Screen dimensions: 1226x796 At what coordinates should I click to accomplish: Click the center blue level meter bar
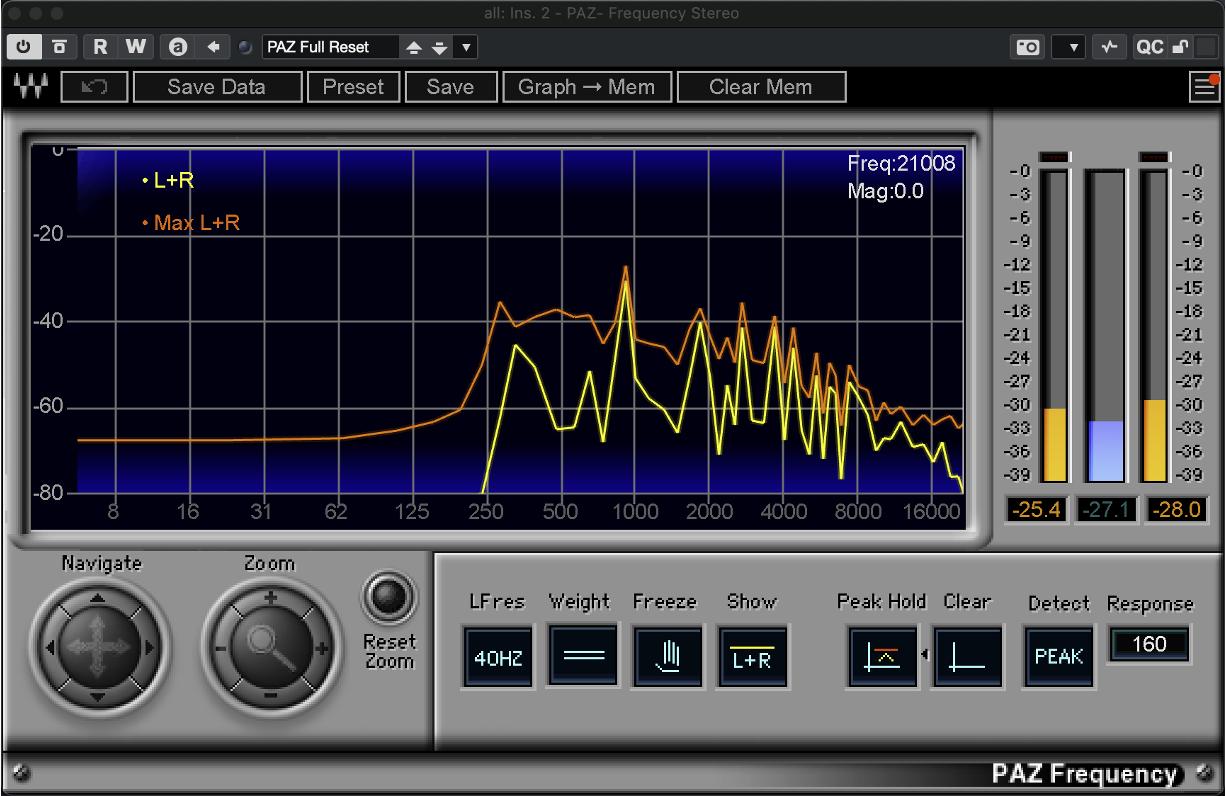pos(1105,325)
